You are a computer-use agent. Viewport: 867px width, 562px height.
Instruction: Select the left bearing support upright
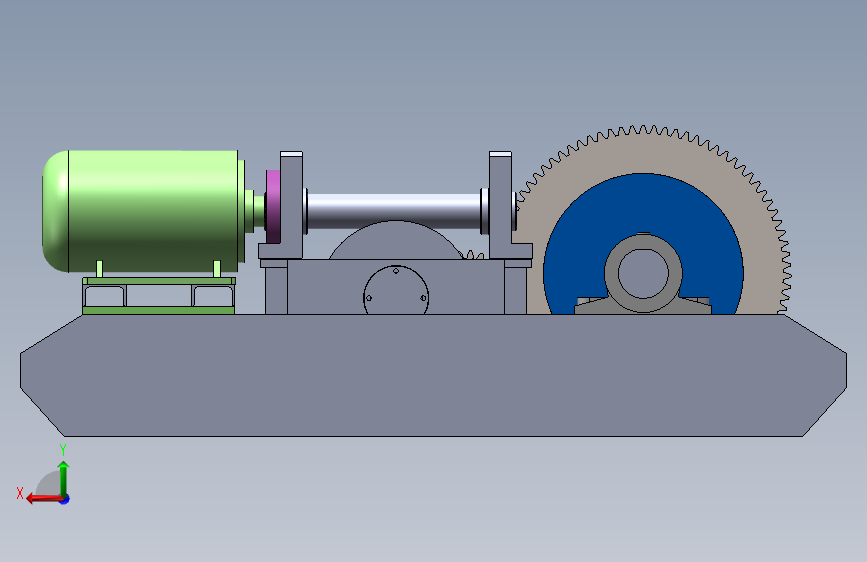pyautogui.click(x=291, y=205)
